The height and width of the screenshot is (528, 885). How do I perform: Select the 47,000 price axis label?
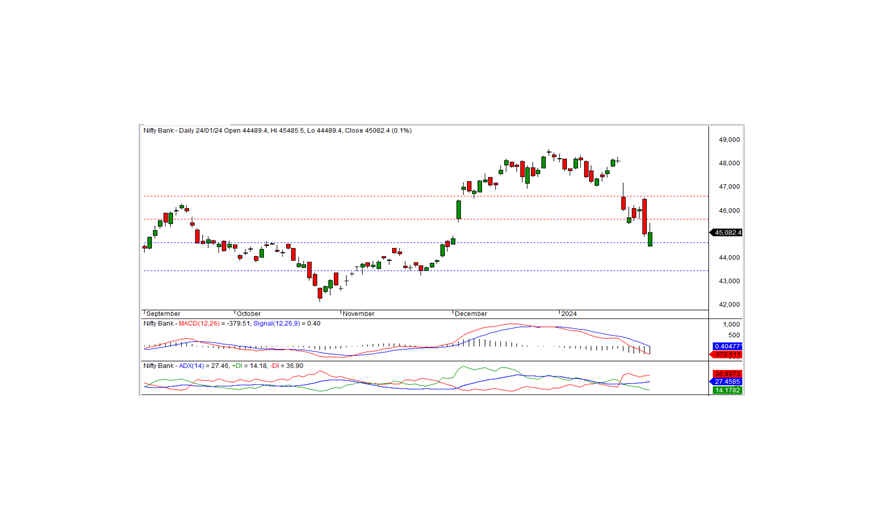pos(730,187)
